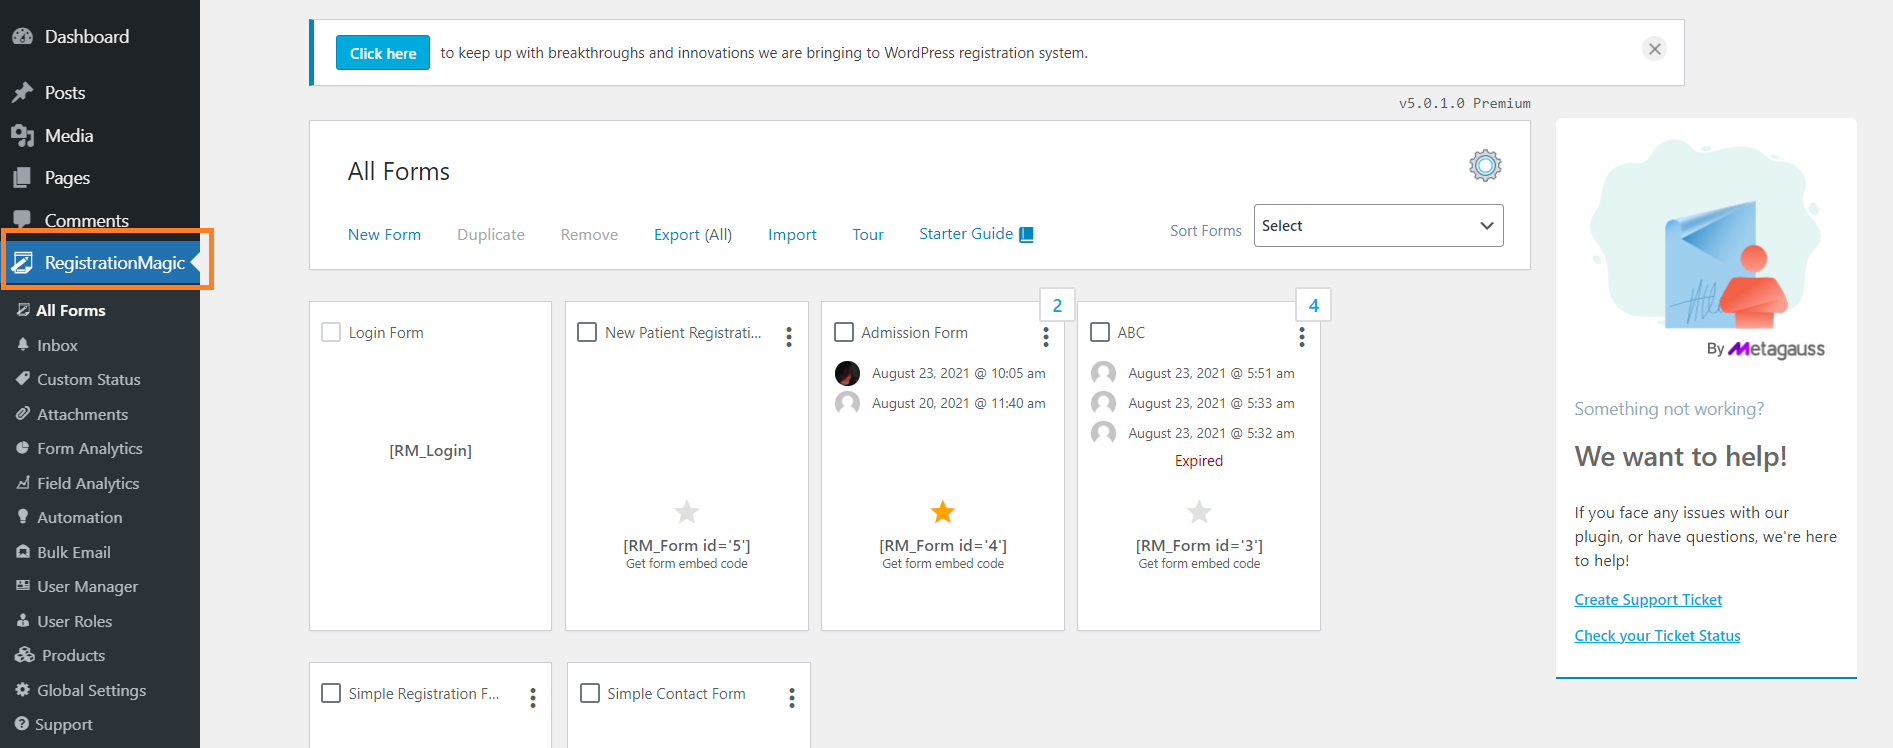The height and width of the screenshot is (748, 1893).
Task: Open the Create Support Ticket link
Action: click(1648, 600)
